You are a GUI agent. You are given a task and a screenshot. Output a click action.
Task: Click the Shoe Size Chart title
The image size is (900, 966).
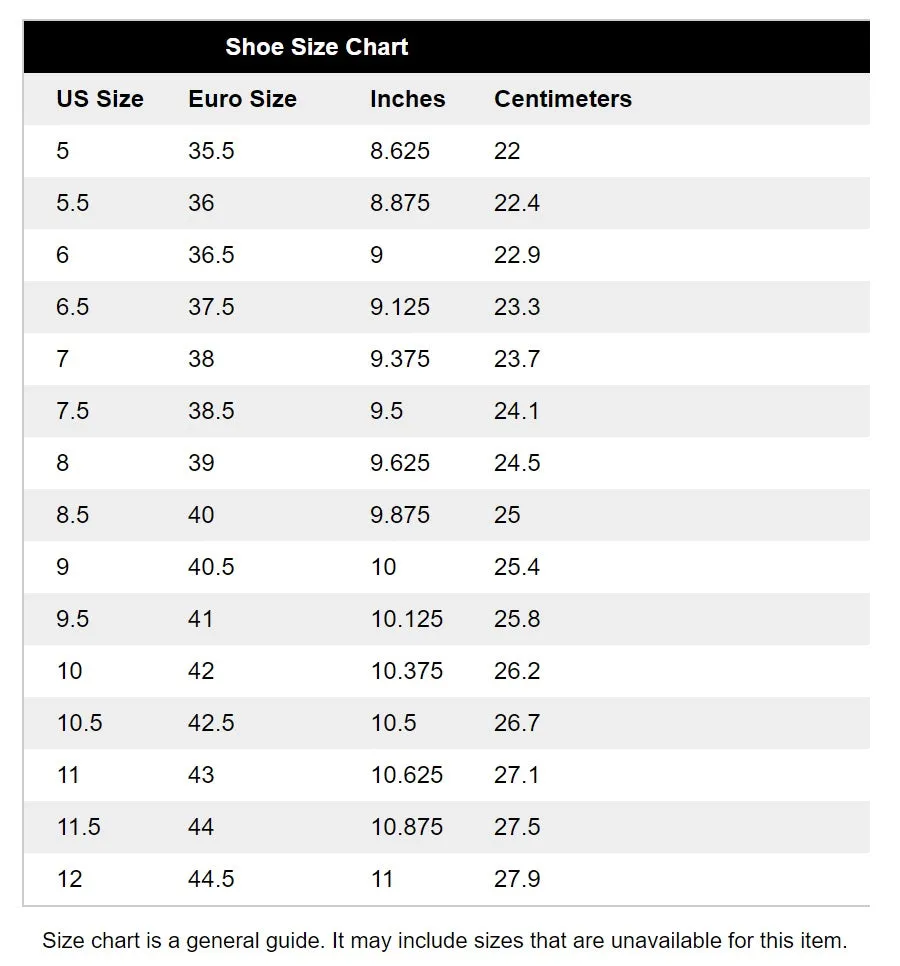pos(316,47)
